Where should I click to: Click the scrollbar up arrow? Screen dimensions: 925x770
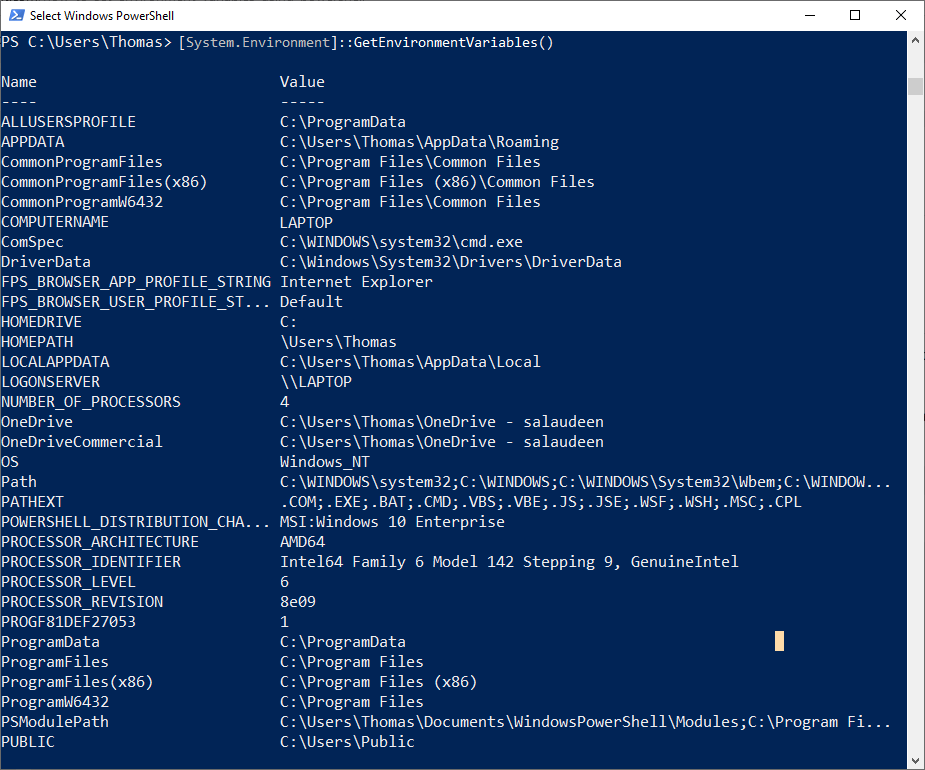914,38
